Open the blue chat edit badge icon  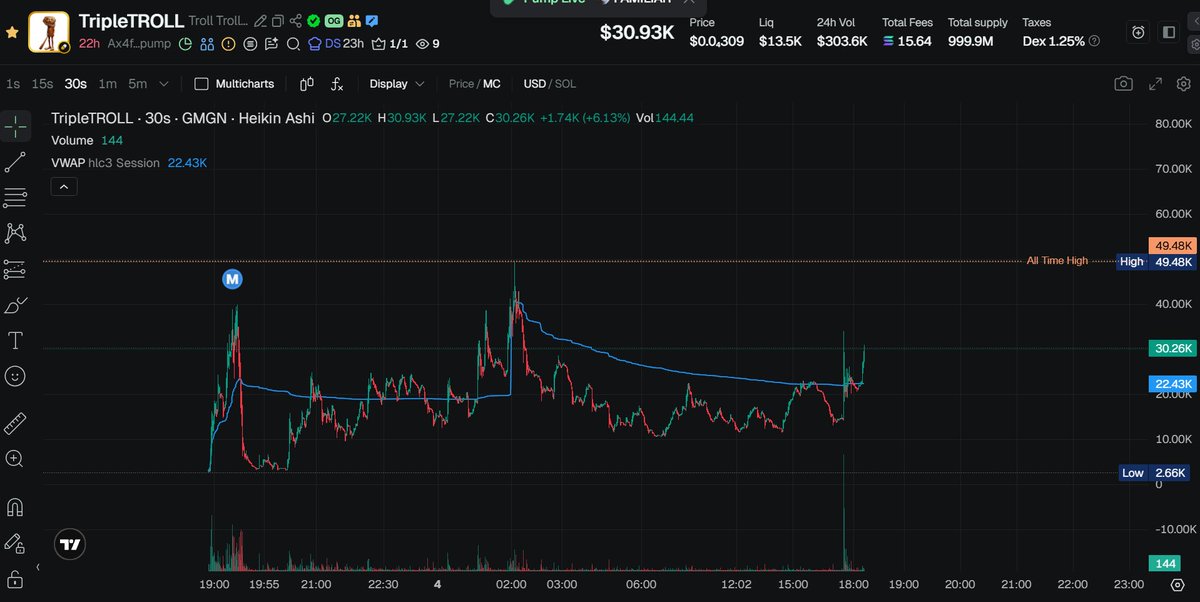pos(372,21)
